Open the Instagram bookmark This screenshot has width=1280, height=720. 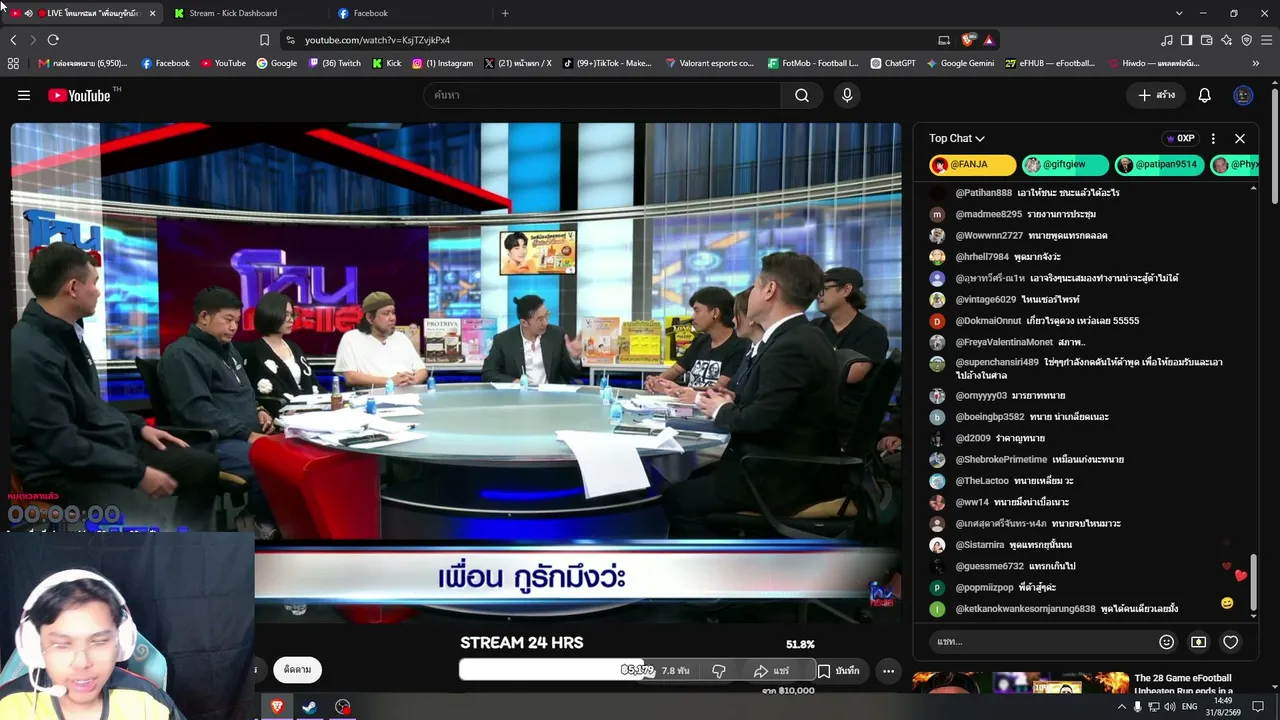(x=442, y=63)
